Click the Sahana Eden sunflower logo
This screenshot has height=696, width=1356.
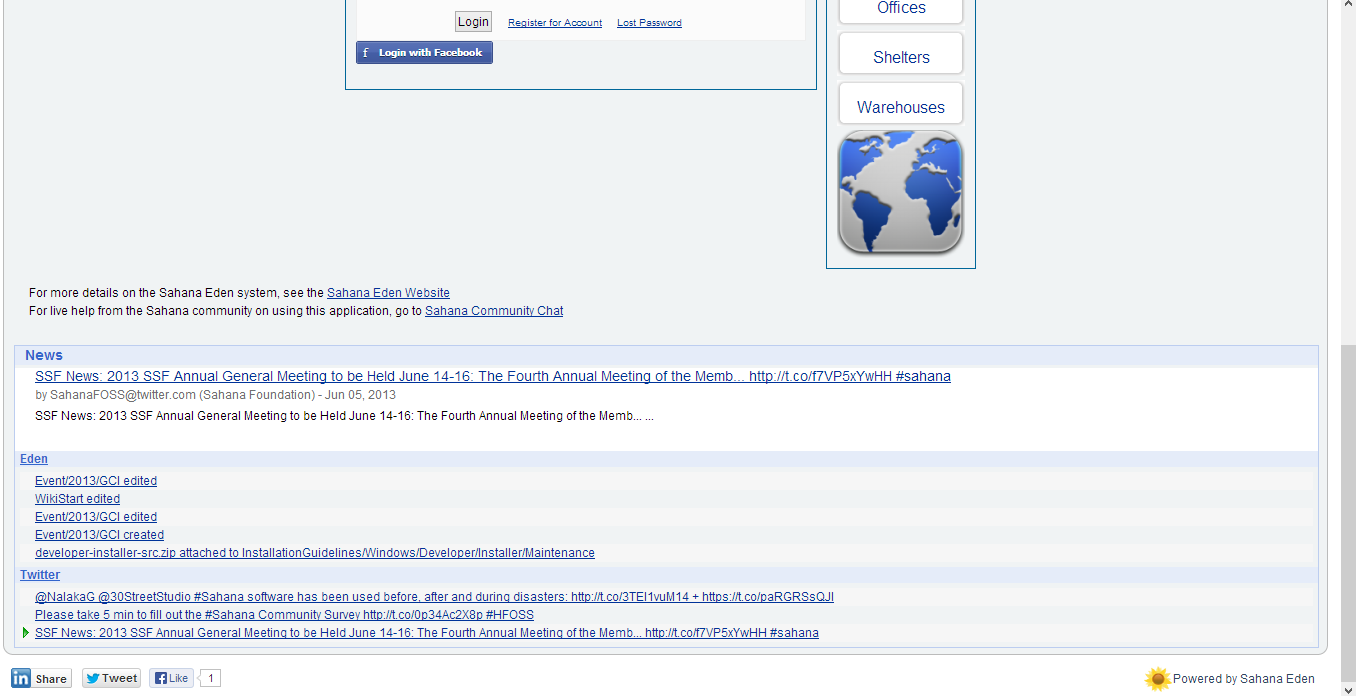(1157, 679)
